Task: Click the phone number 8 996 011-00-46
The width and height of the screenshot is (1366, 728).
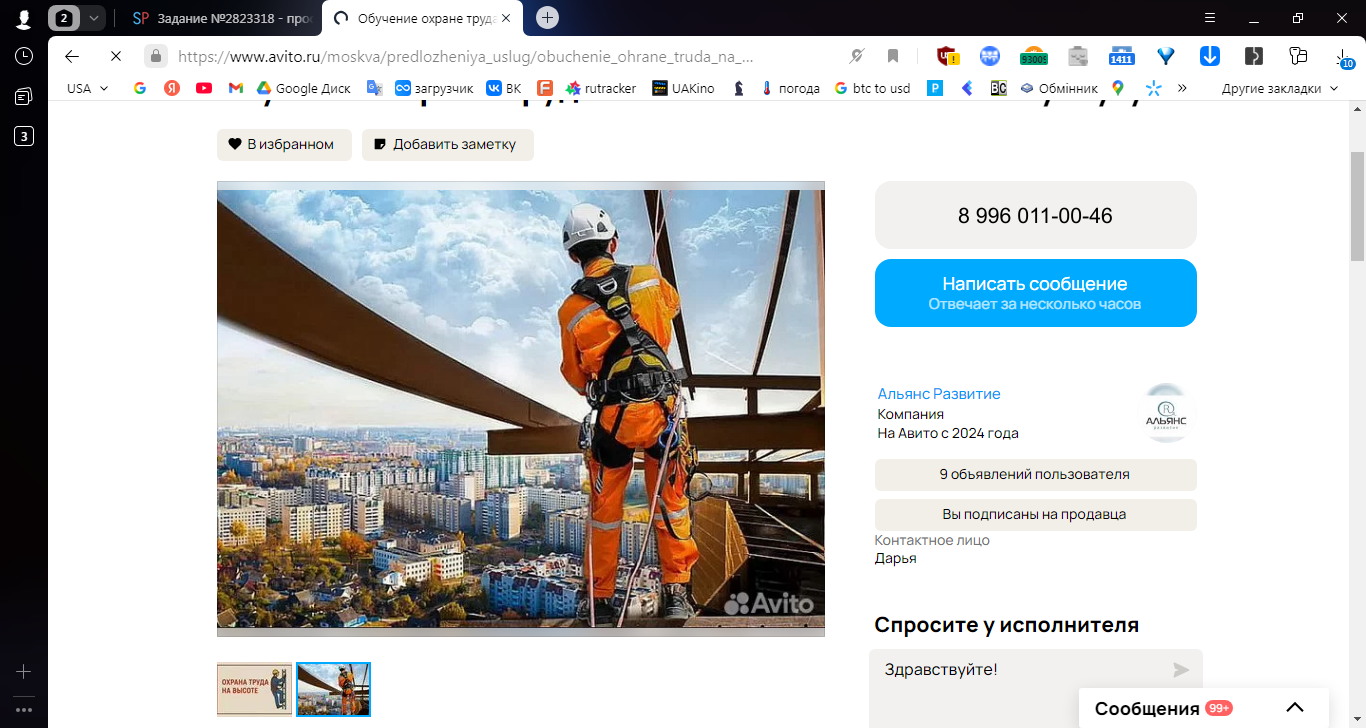Action: 1036,215
